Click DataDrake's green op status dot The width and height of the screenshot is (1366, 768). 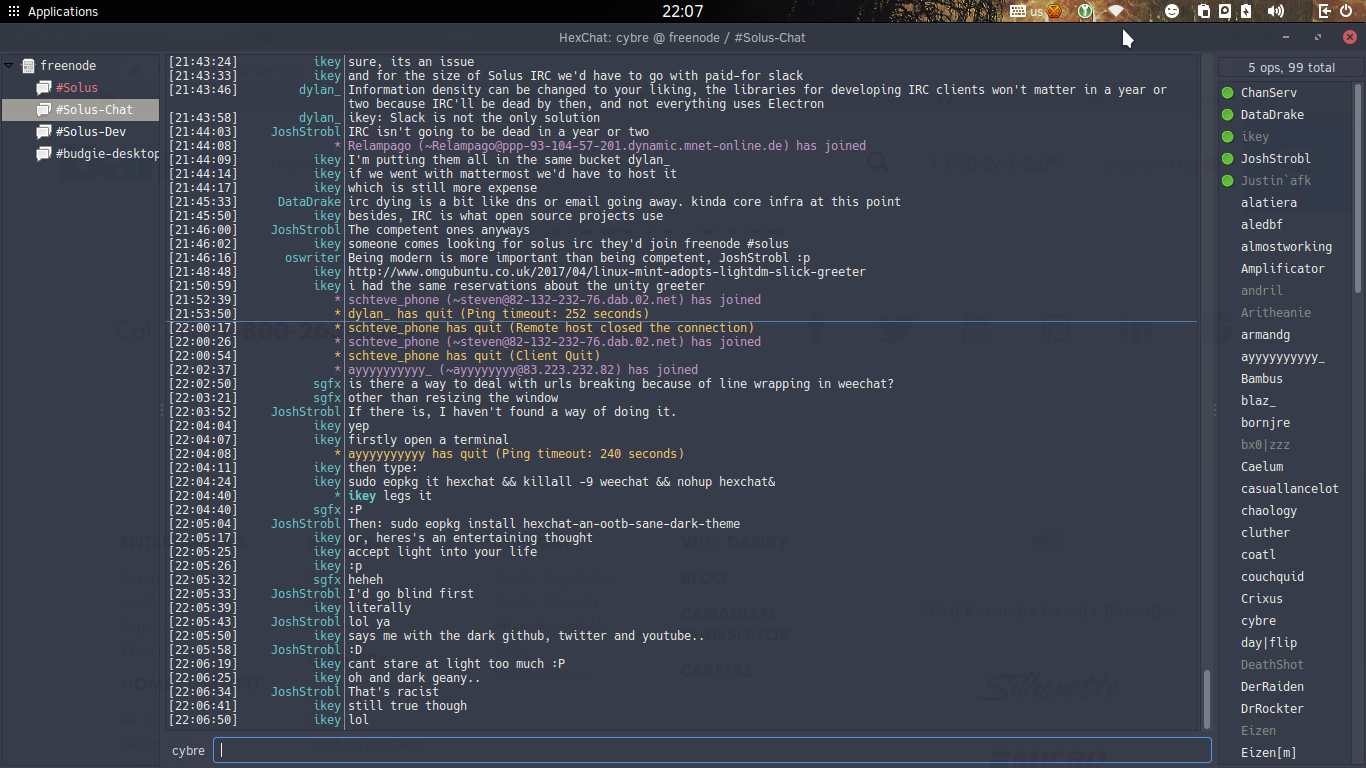(x=1228, y=115)
